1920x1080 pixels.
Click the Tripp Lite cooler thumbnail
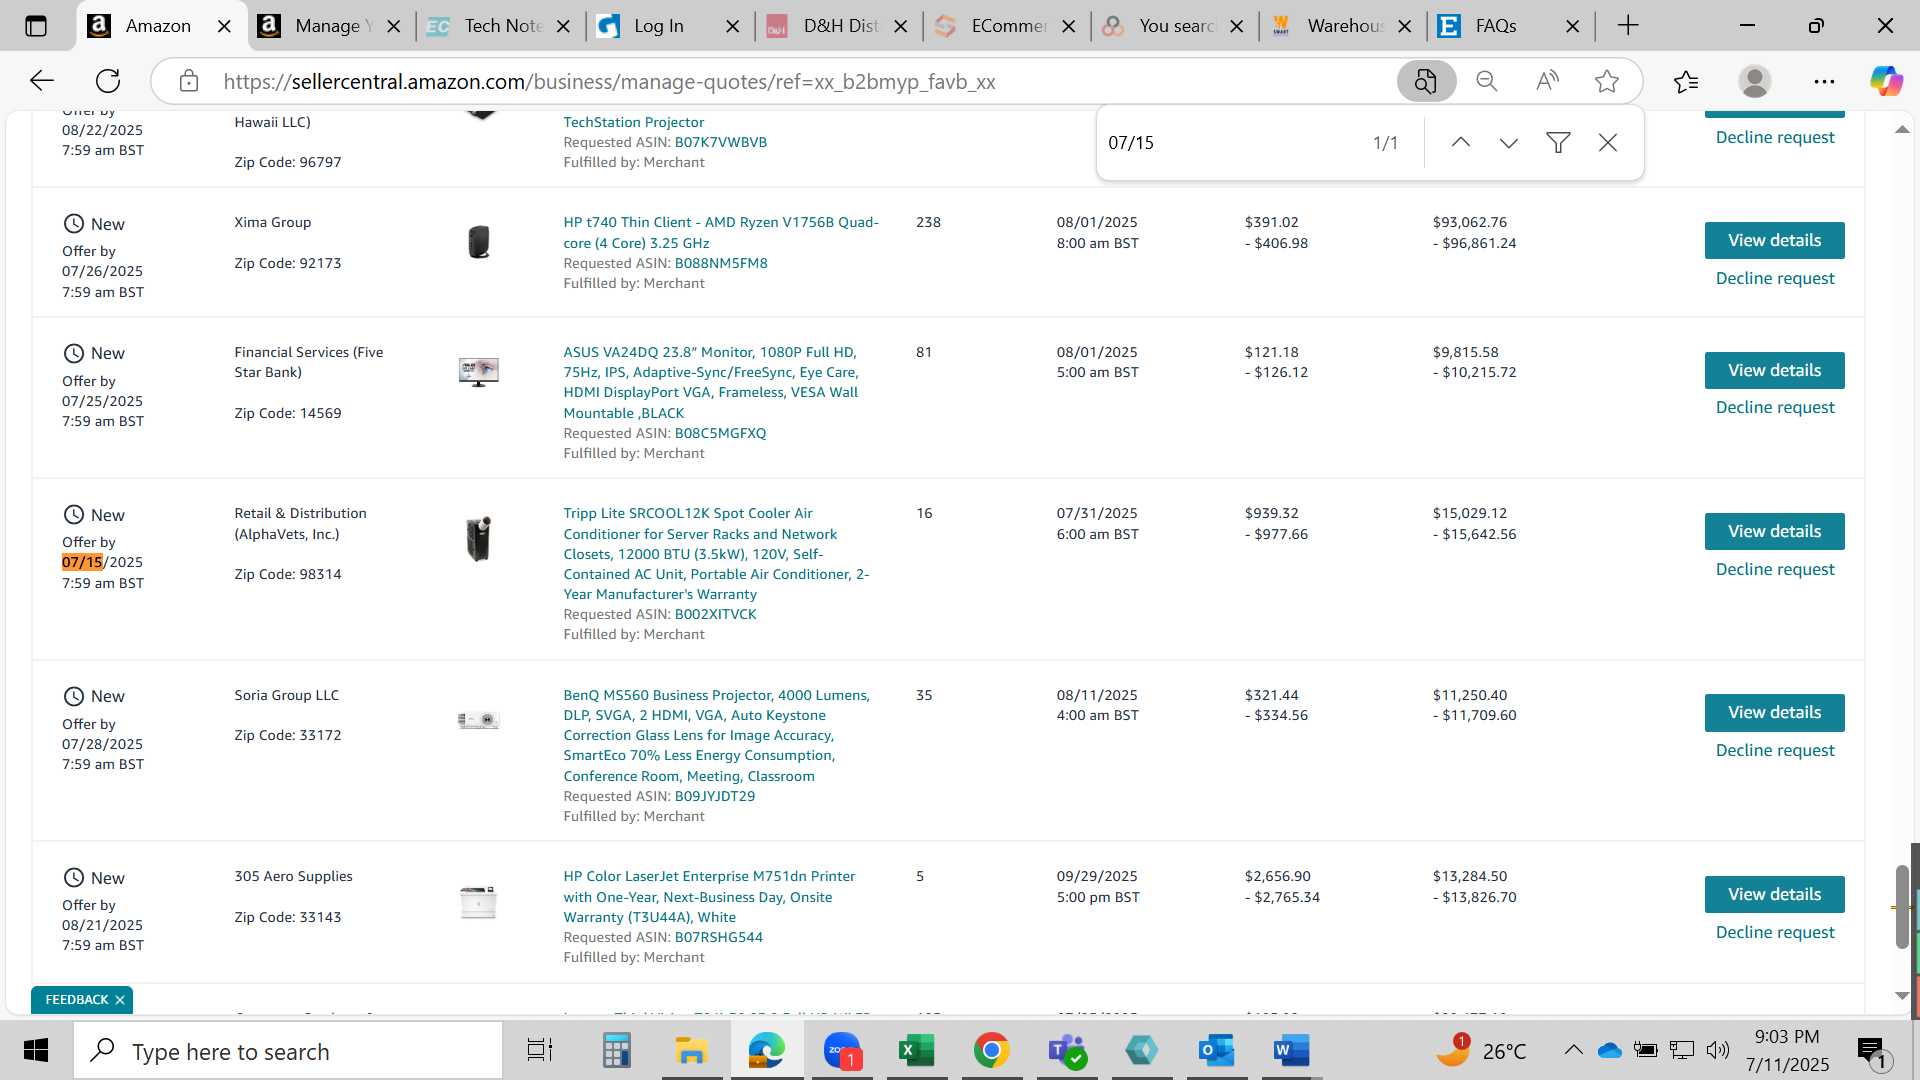point(479,540)
